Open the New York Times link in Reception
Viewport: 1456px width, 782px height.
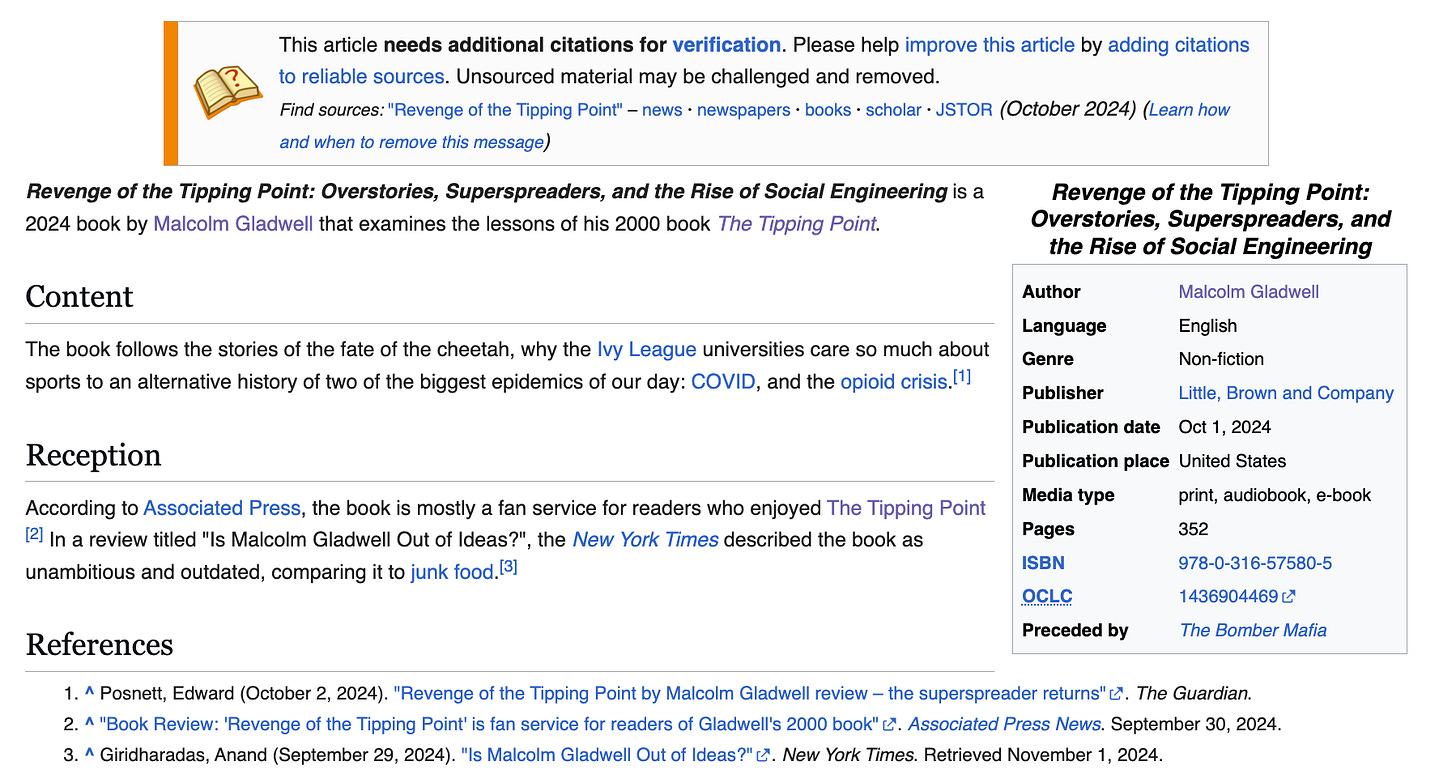pyautogui.click(x=646, y=540)
